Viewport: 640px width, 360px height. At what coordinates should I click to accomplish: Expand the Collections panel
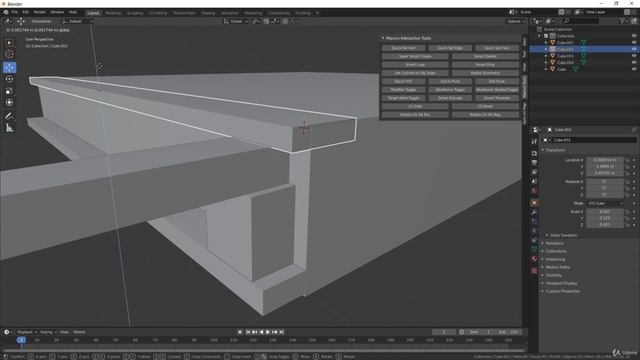tap(556, 251)
